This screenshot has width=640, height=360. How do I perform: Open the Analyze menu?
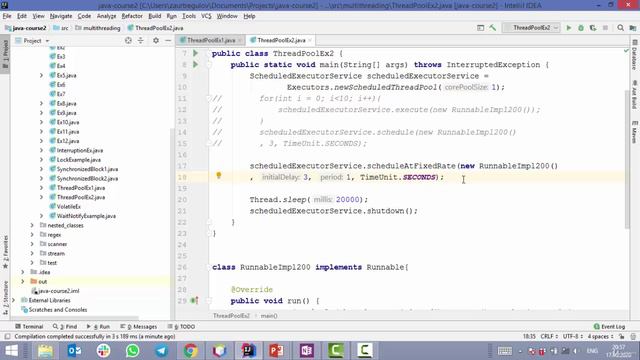106,16
